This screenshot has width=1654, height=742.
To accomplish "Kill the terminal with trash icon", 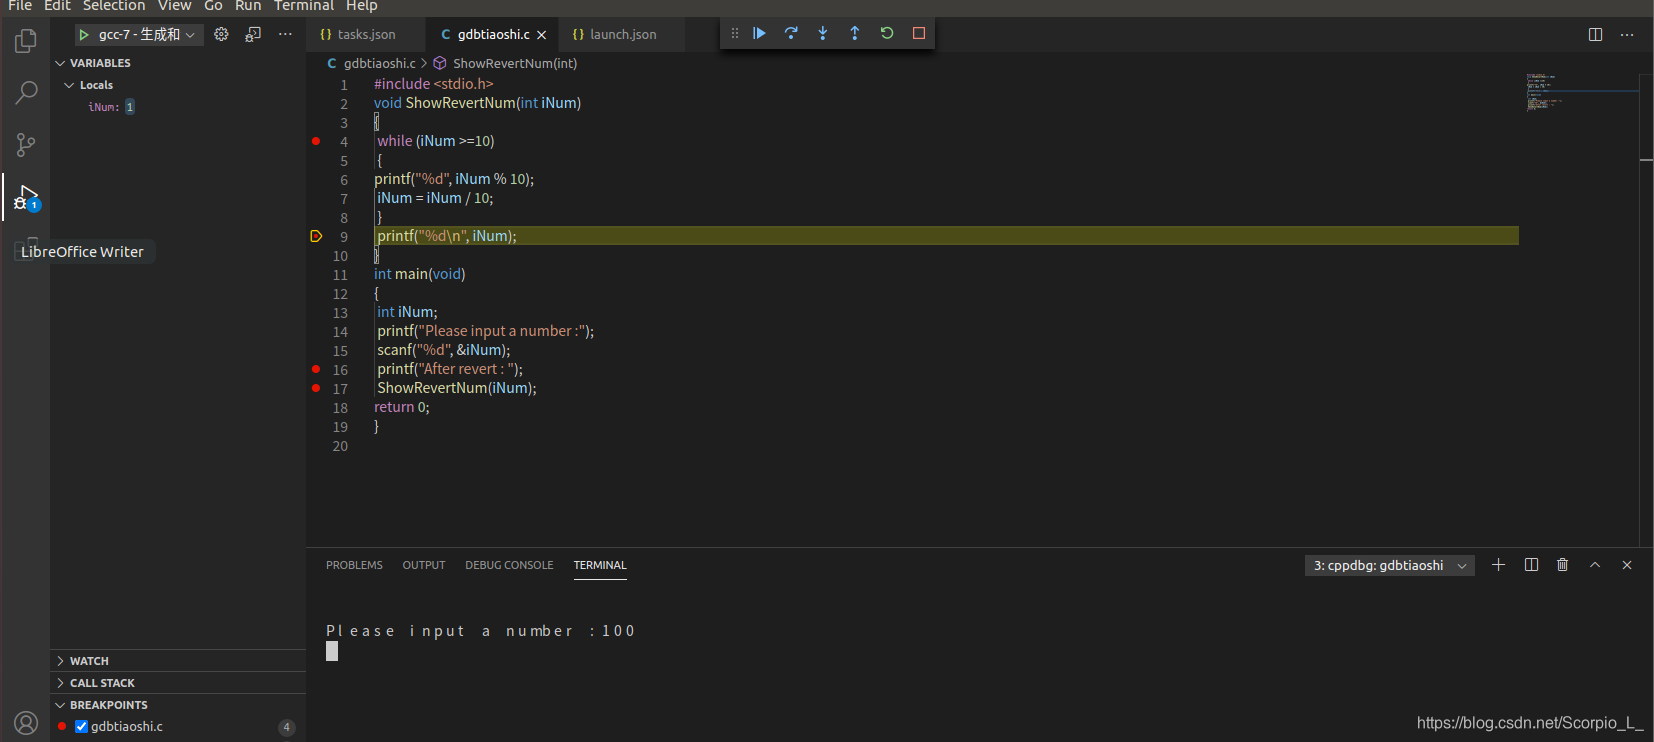I will pos(1563,565).
